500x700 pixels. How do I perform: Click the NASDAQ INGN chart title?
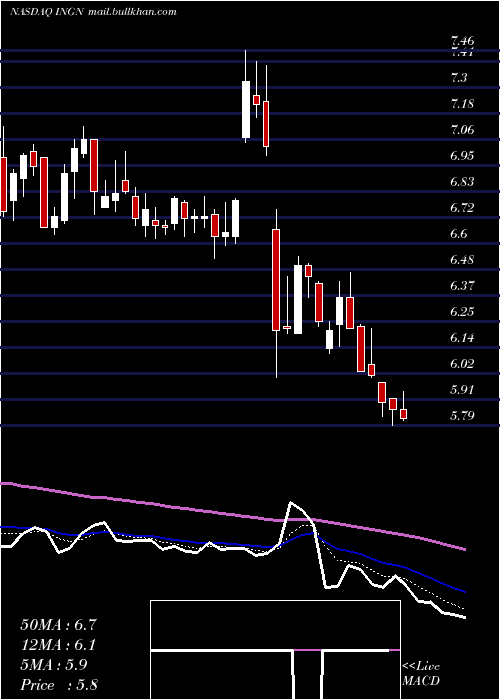point(93,11)
